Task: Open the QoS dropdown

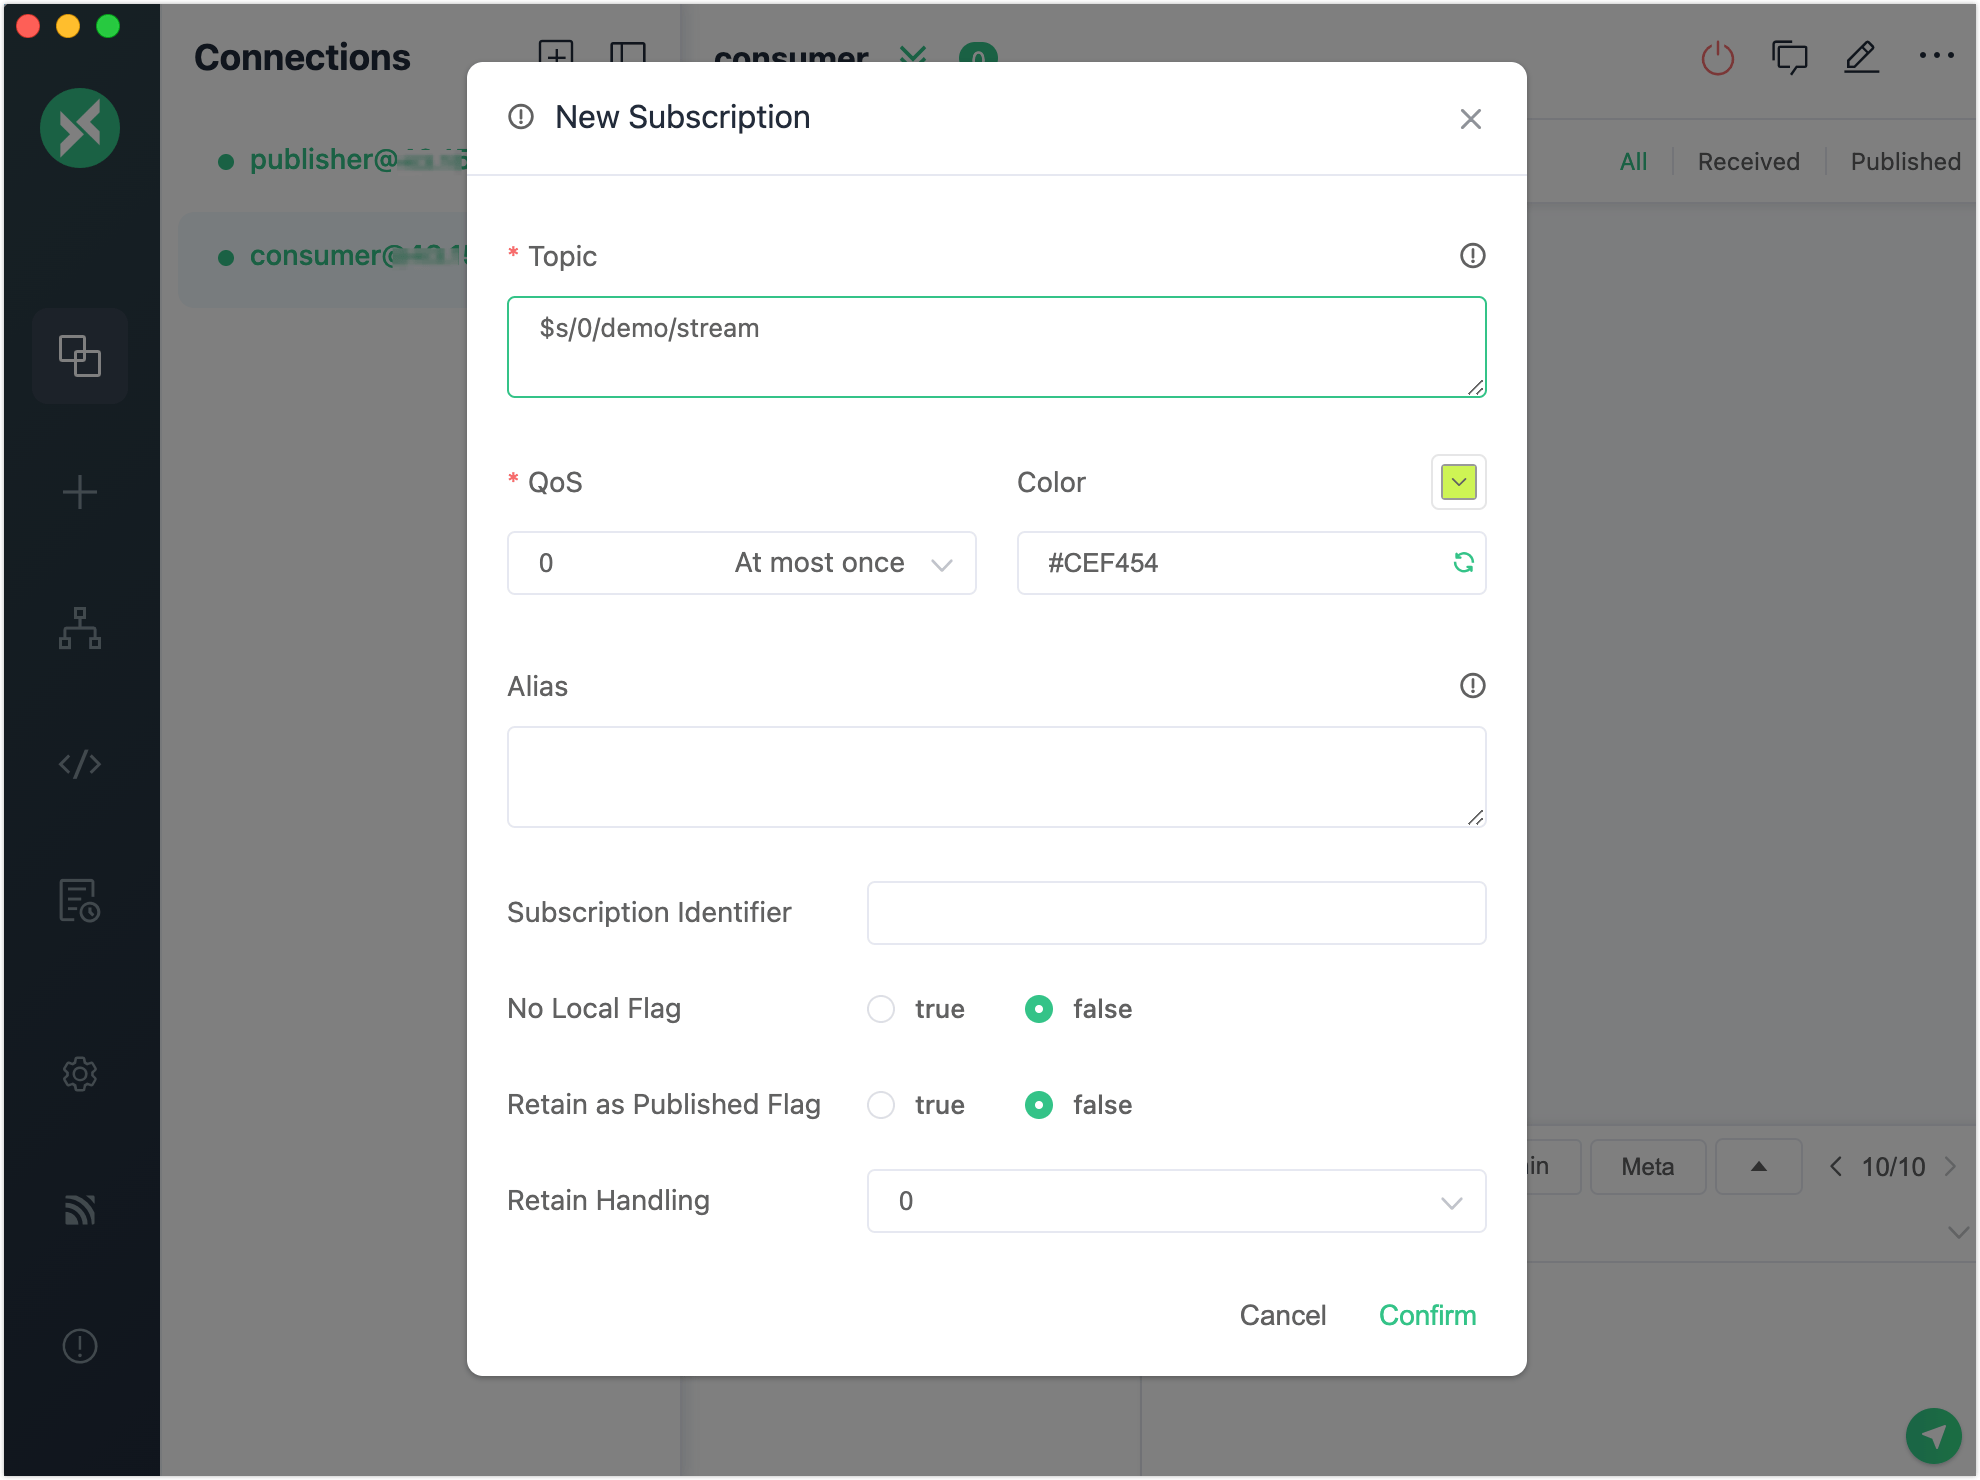Action: 741,563
